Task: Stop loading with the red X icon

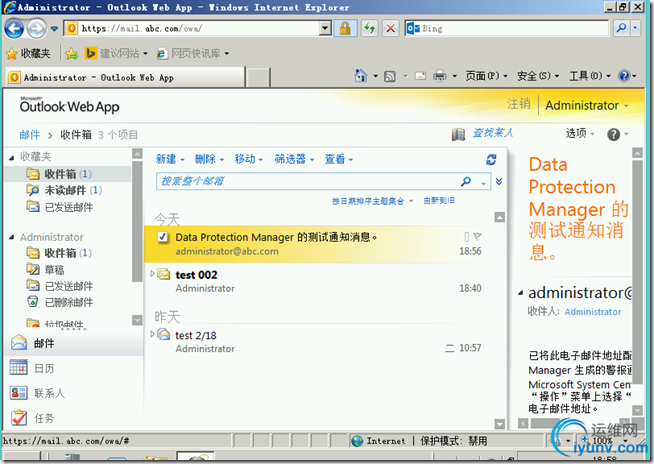Action: pos(390,28)
